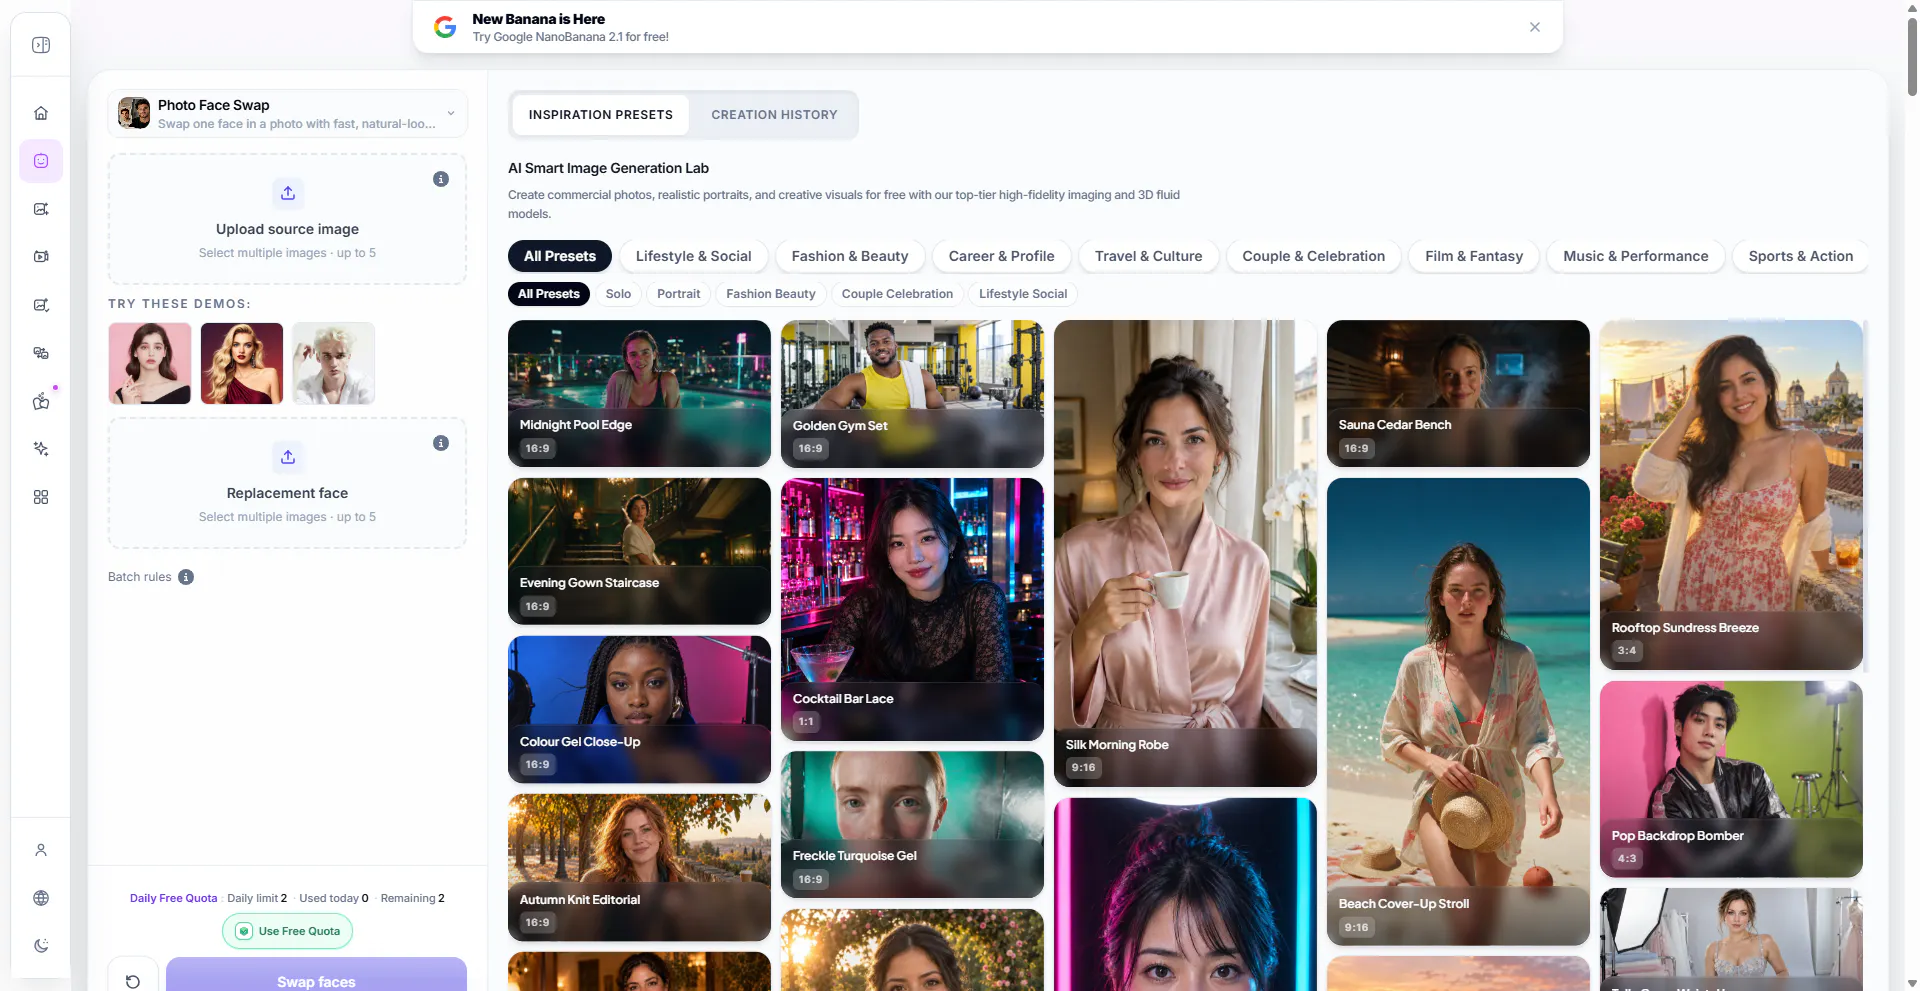
Task: Open Sauna Cedar Bench preset
Action: (x=1458, y=393)
